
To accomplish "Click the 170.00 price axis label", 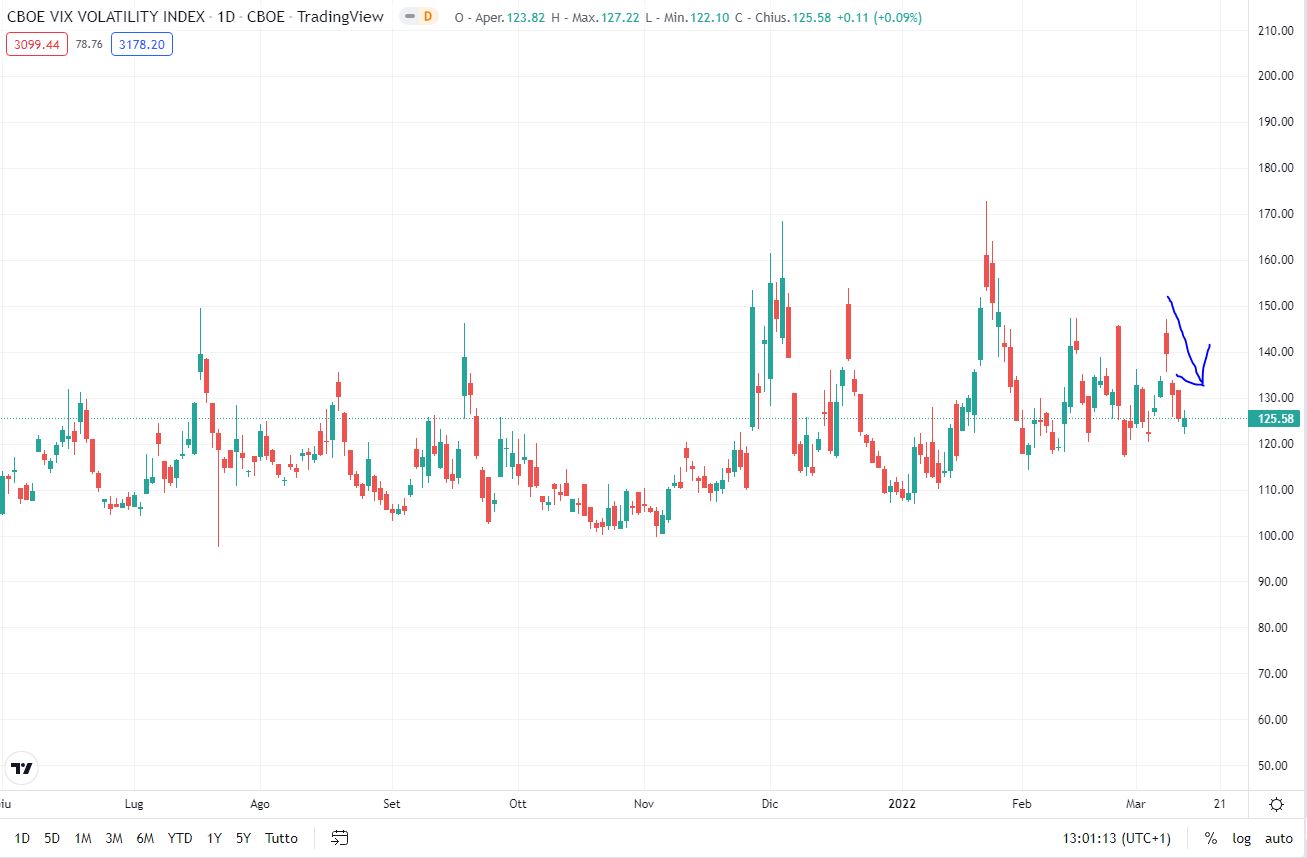I will 1276,214.
